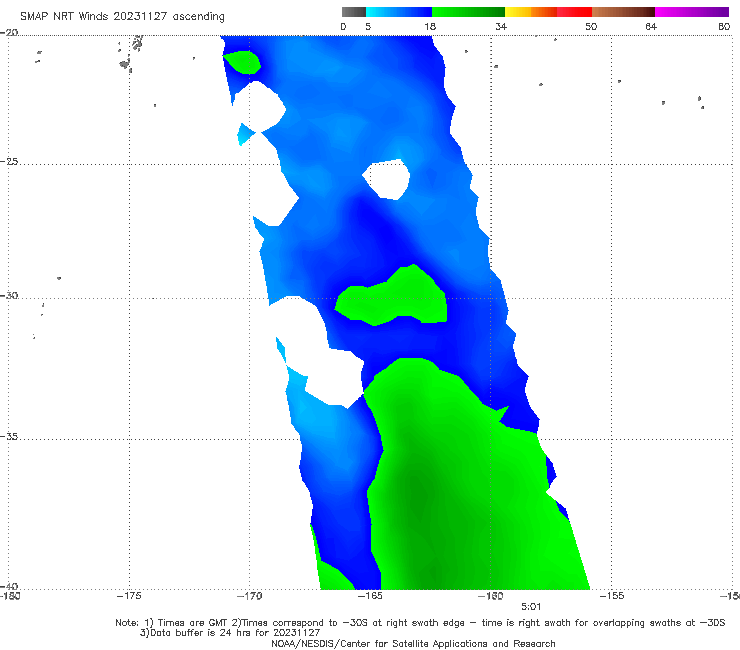Image resolution: width=740 pixels, height=650 pixels.
Task: Click the latitude label '-30'
Action: tap(9, 295)
